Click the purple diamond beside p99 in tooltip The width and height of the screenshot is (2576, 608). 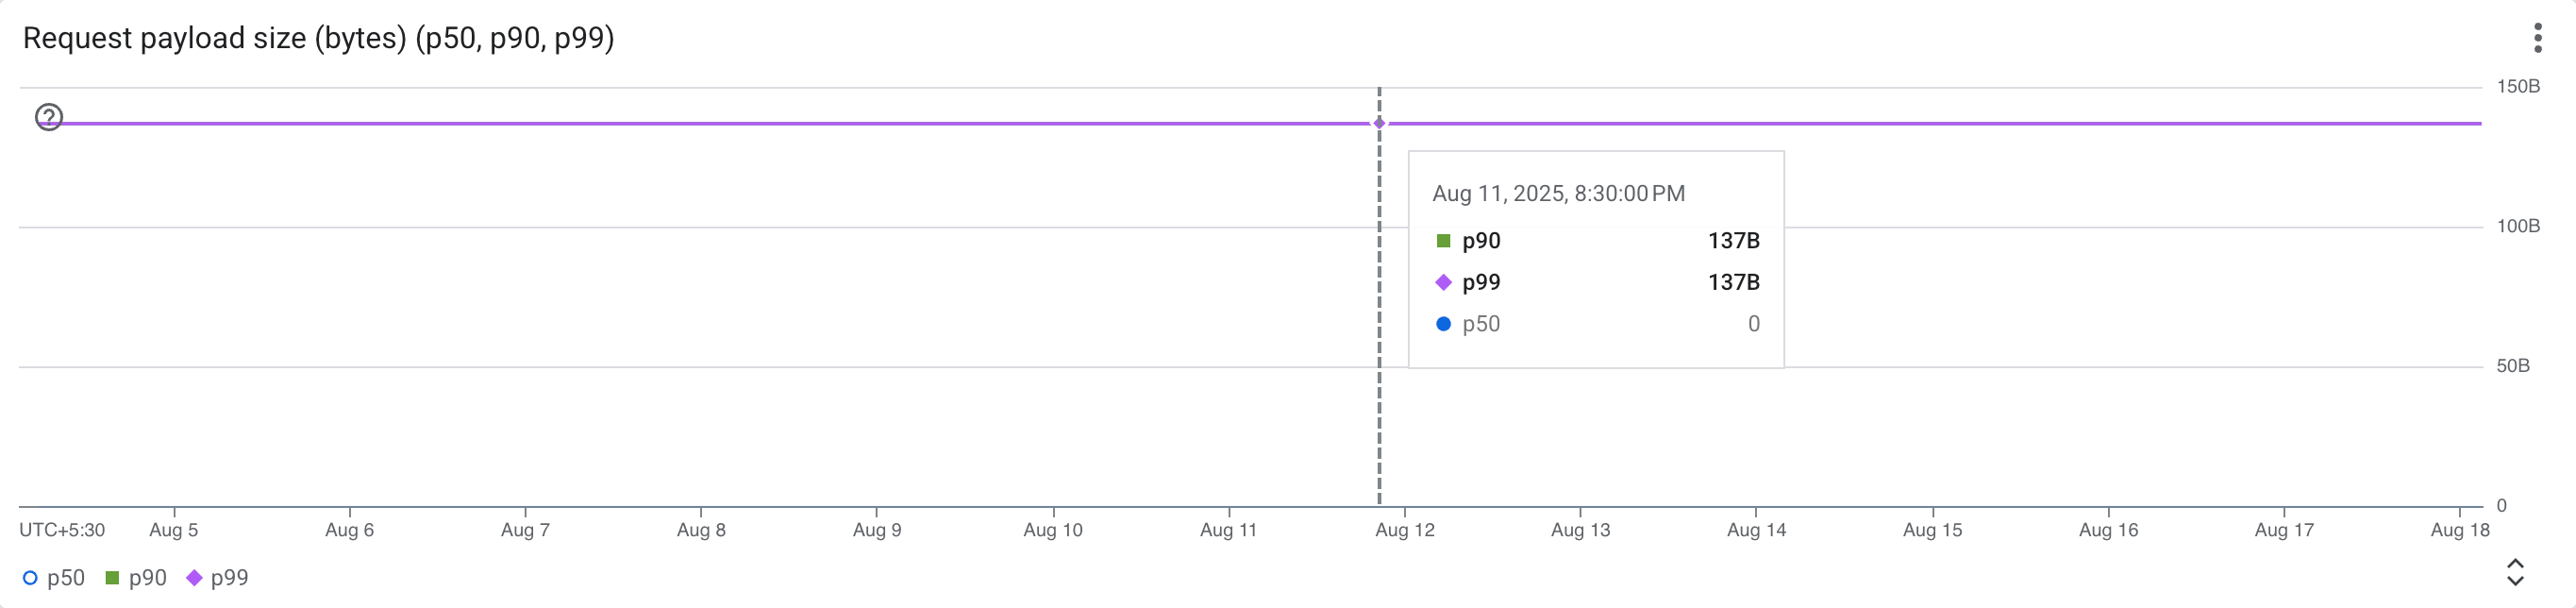(1444, 282)
